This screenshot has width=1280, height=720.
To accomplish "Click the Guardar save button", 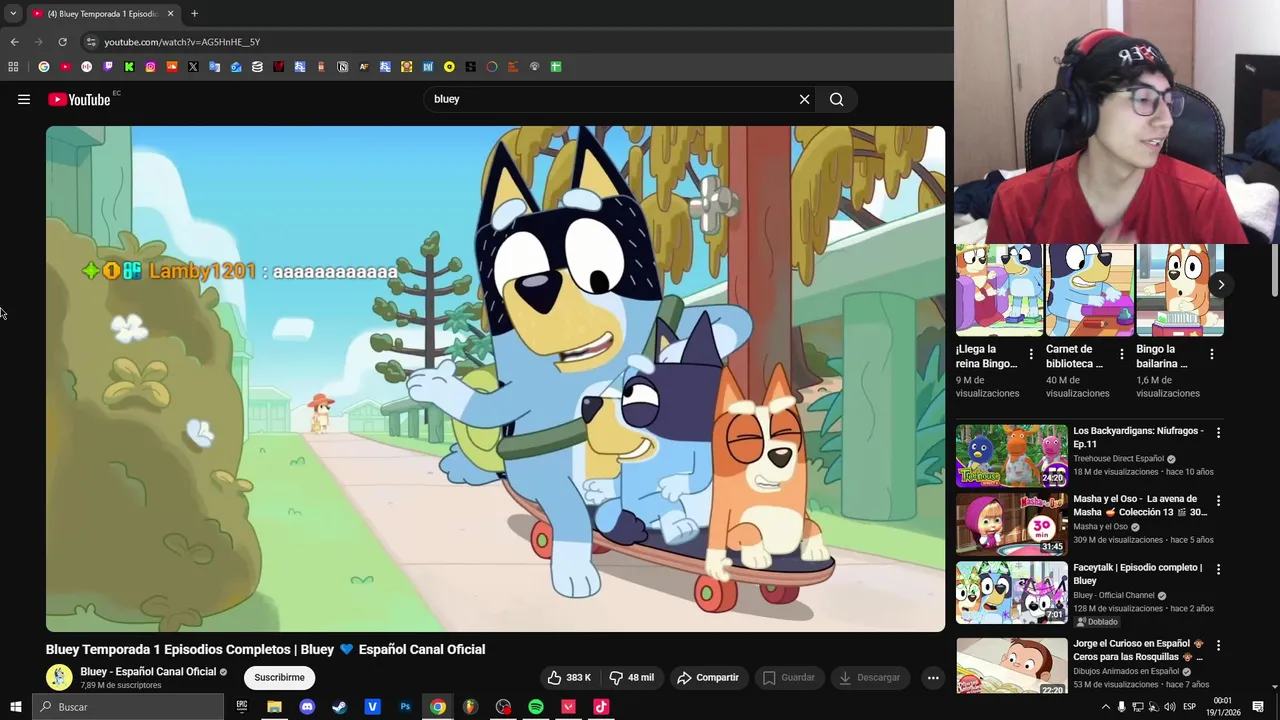I will 788,677.
